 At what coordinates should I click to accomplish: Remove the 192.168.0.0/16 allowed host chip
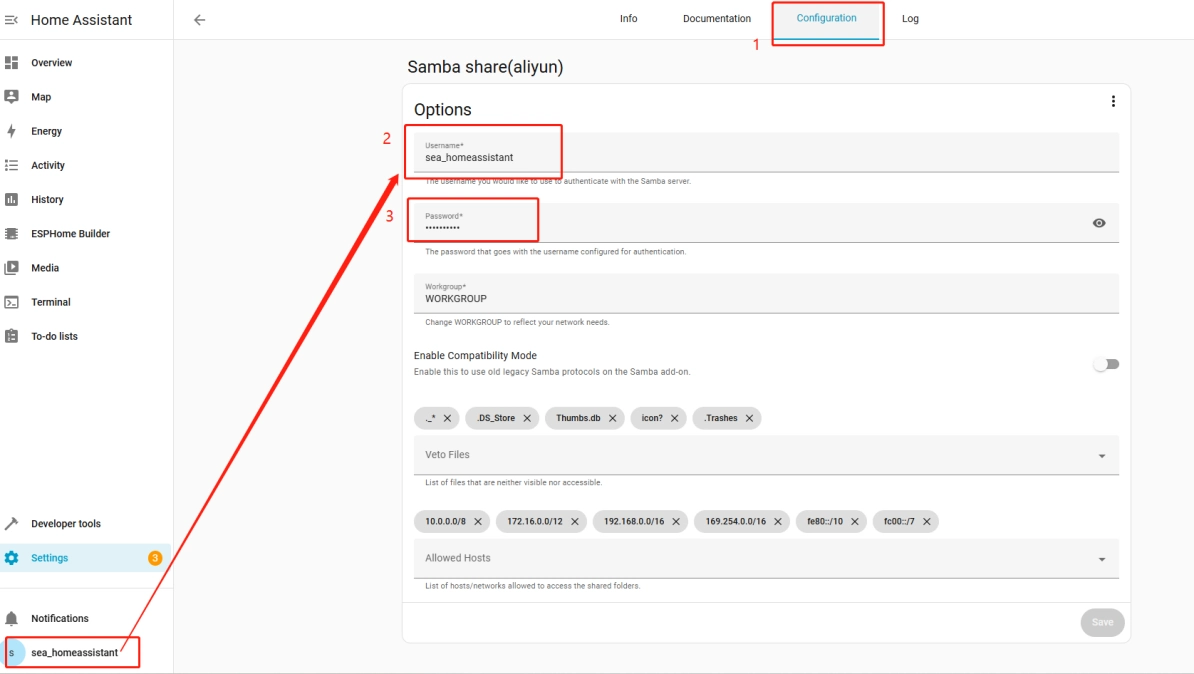tap(676, 522)
